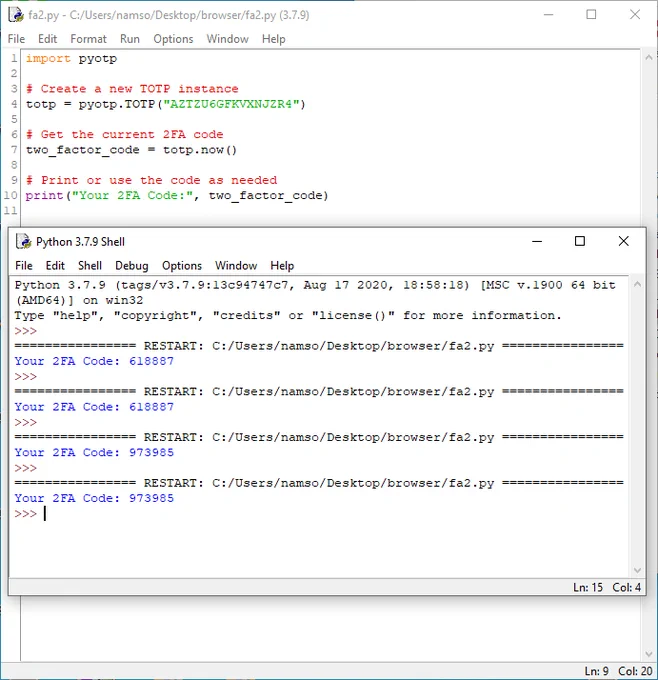The image size is (658, 680).
Task: Click 'Col: 4' in Shell status bar
Action: (x=626, y=587)
